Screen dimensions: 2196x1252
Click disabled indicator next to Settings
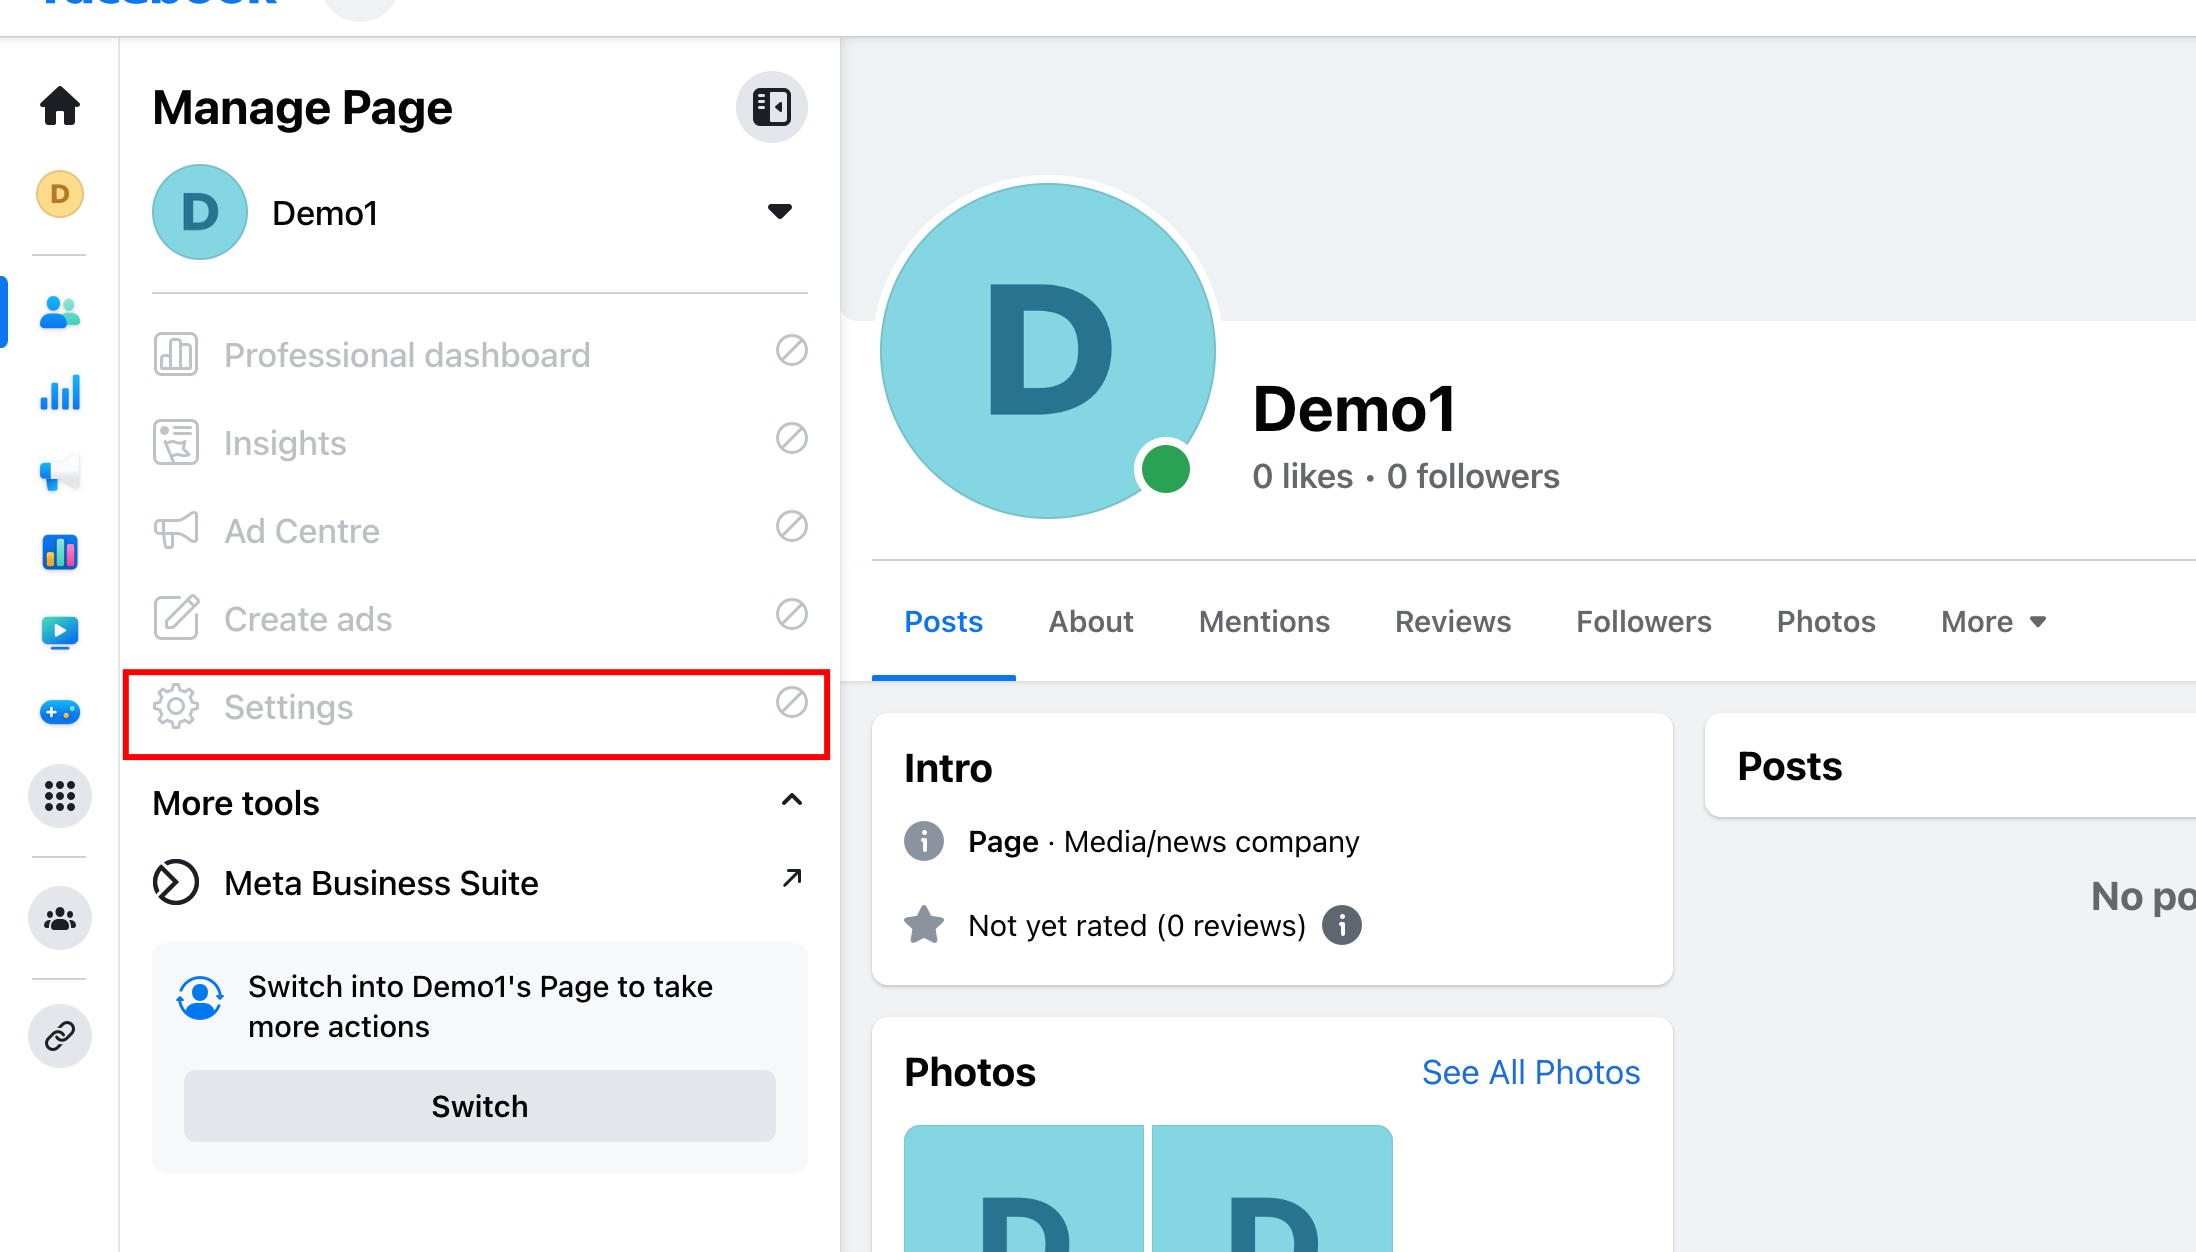pos(792,702)
